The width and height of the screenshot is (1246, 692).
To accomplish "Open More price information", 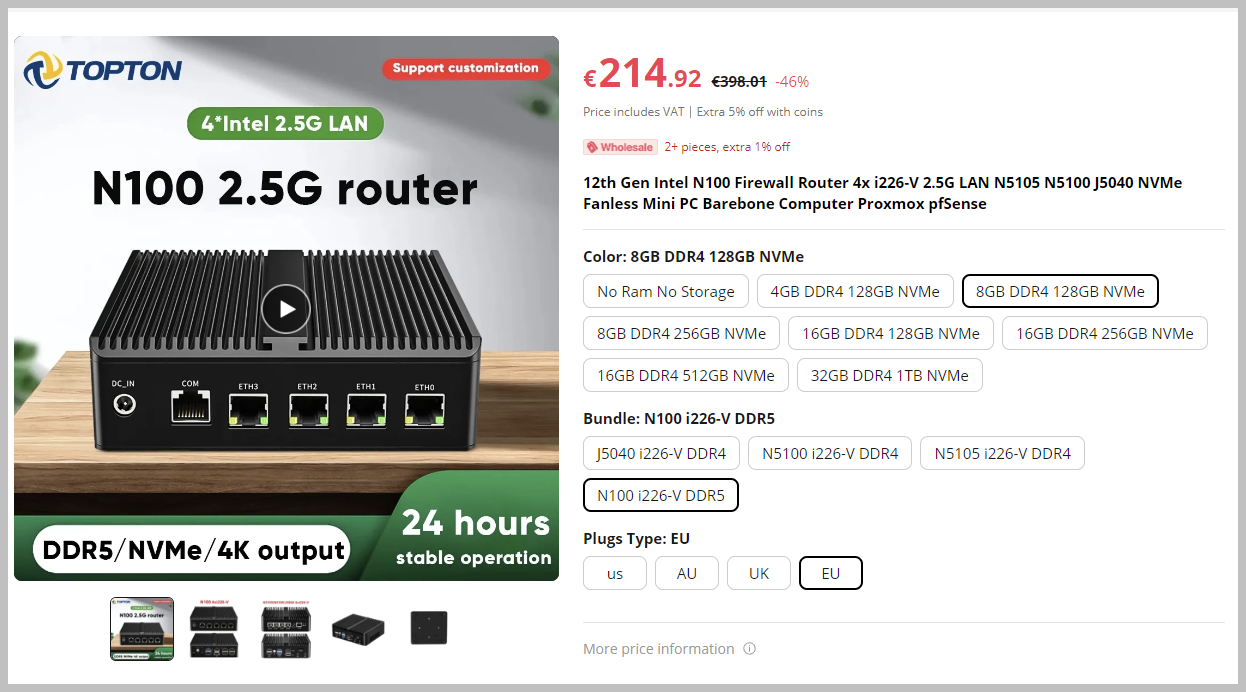I will [x=659, y=649].
